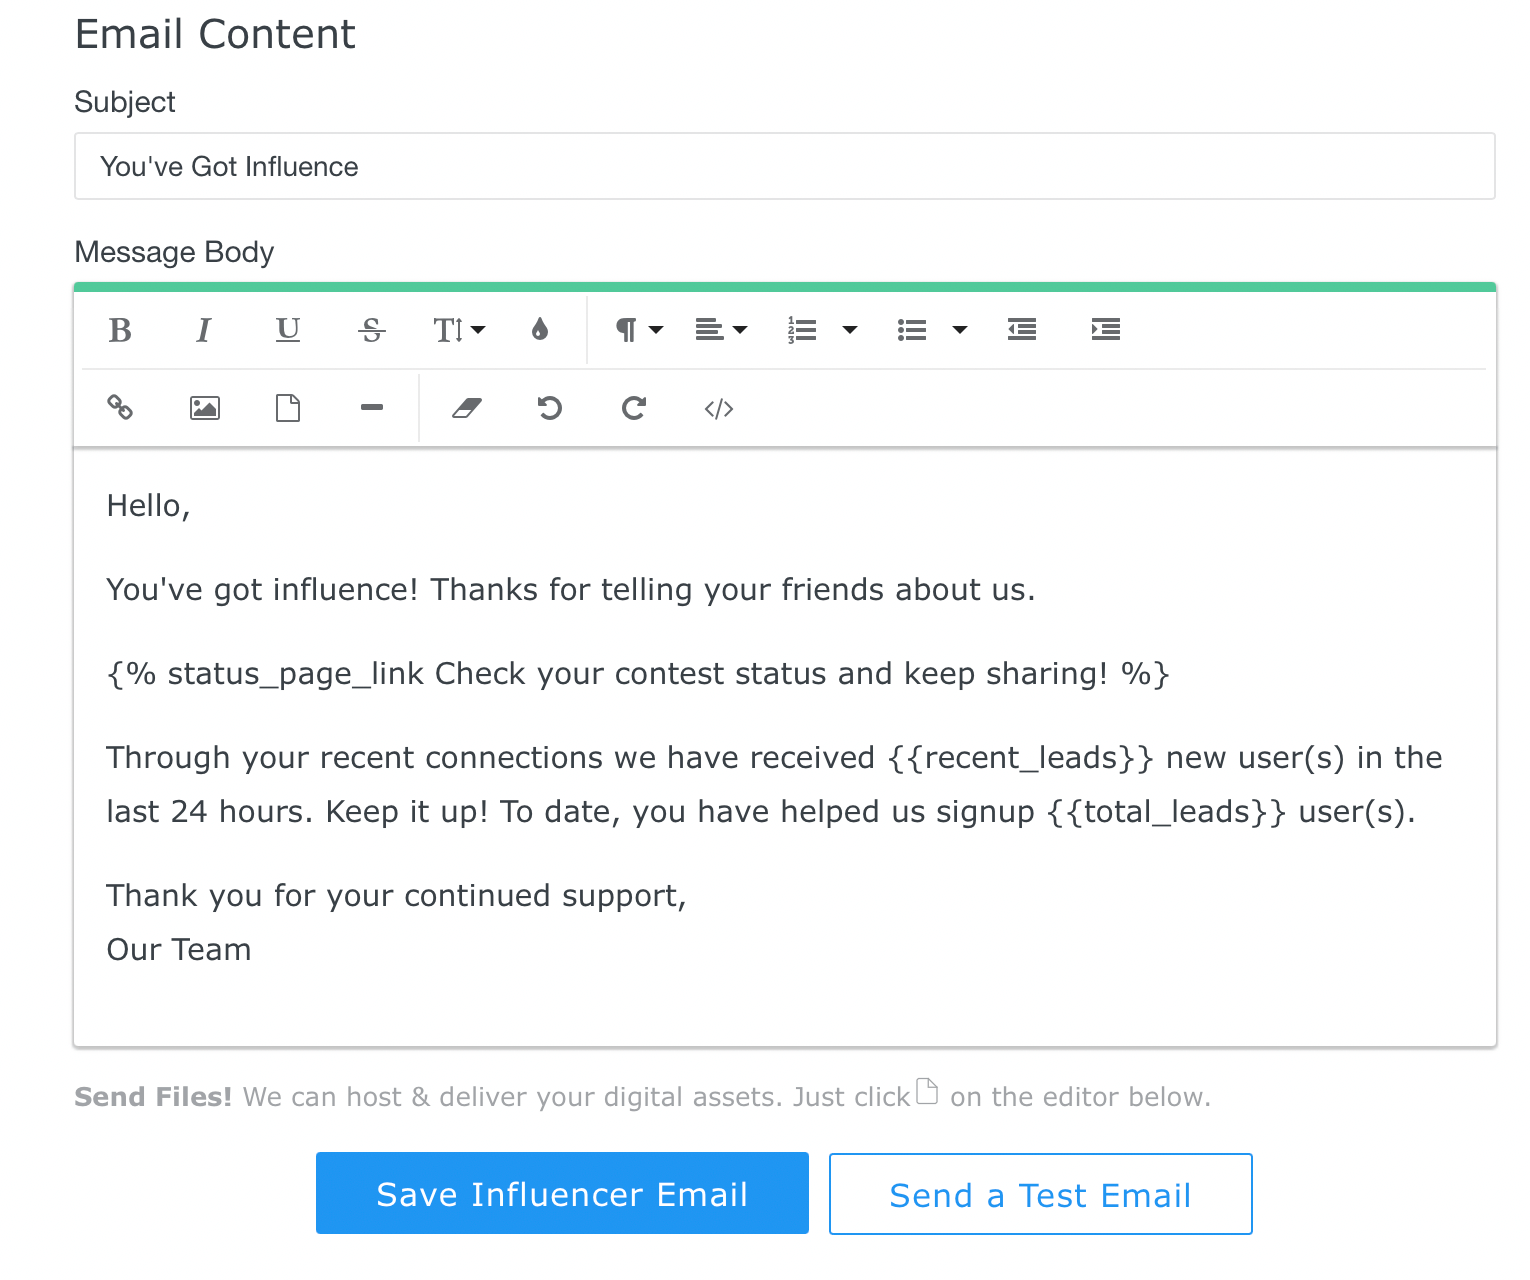
Task: Open the font size dropdown
Action: 458,330
